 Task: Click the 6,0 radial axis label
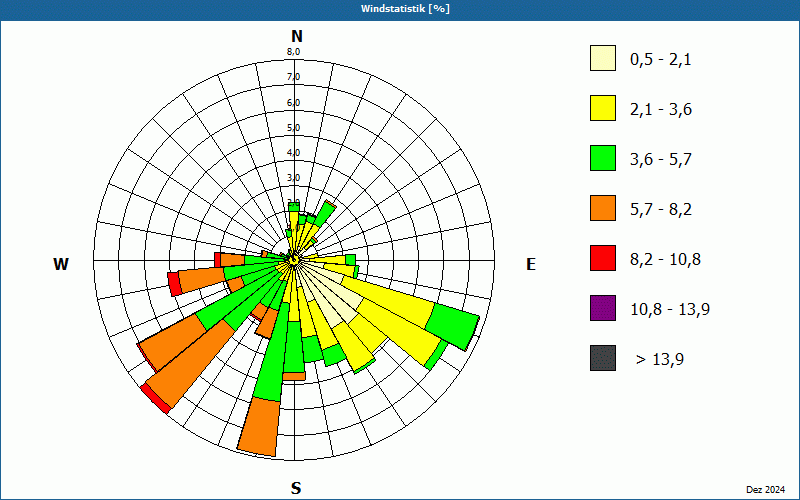click(x=293, y=103)
